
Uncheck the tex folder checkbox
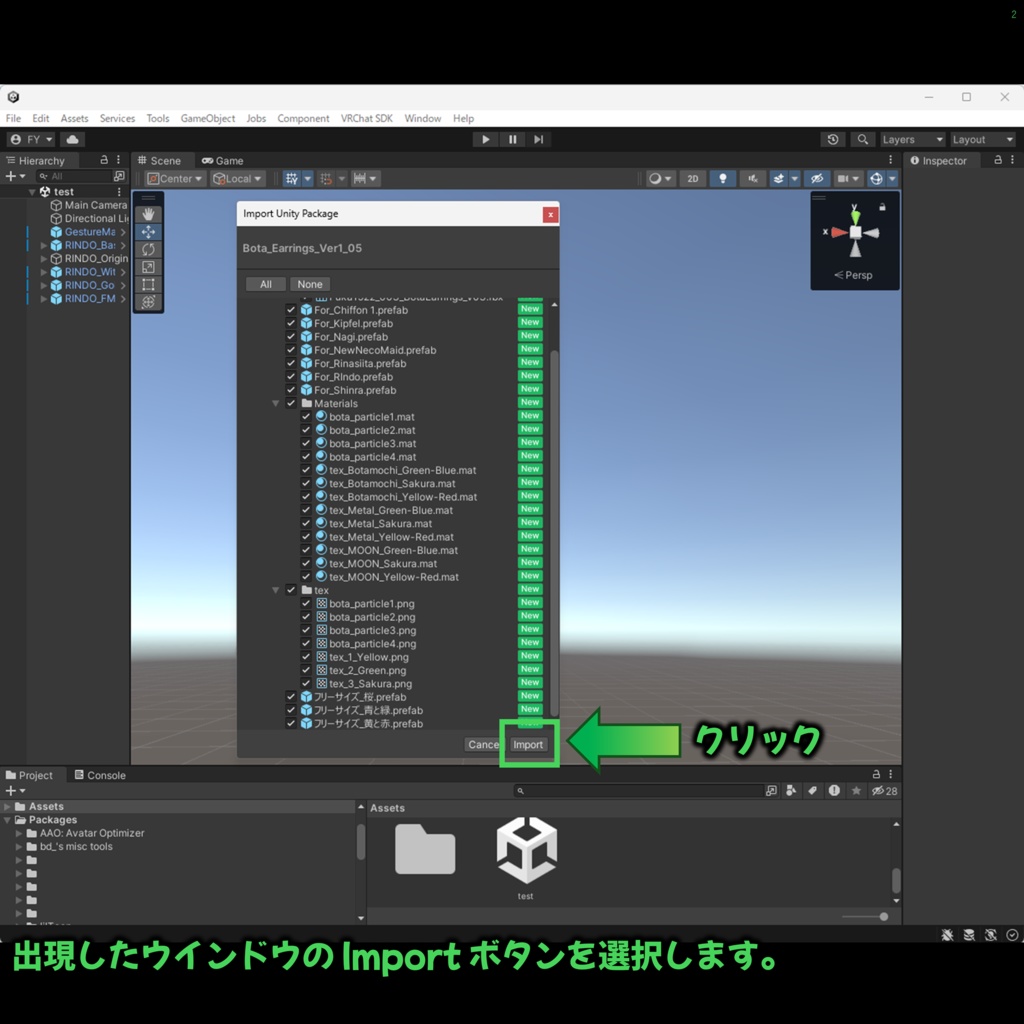click(x=291, y=590)
